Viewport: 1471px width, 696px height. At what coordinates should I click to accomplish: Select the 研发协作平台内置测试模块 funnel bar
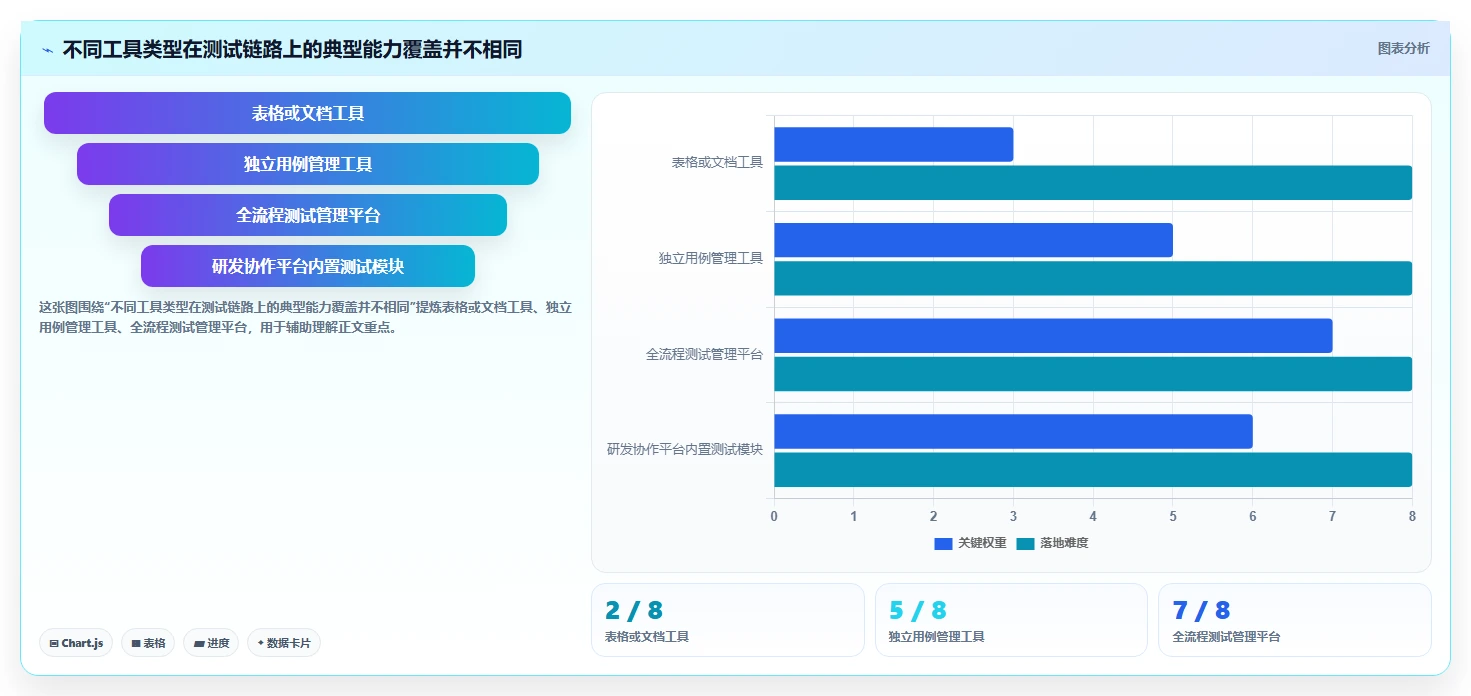(x=308, y=266)
